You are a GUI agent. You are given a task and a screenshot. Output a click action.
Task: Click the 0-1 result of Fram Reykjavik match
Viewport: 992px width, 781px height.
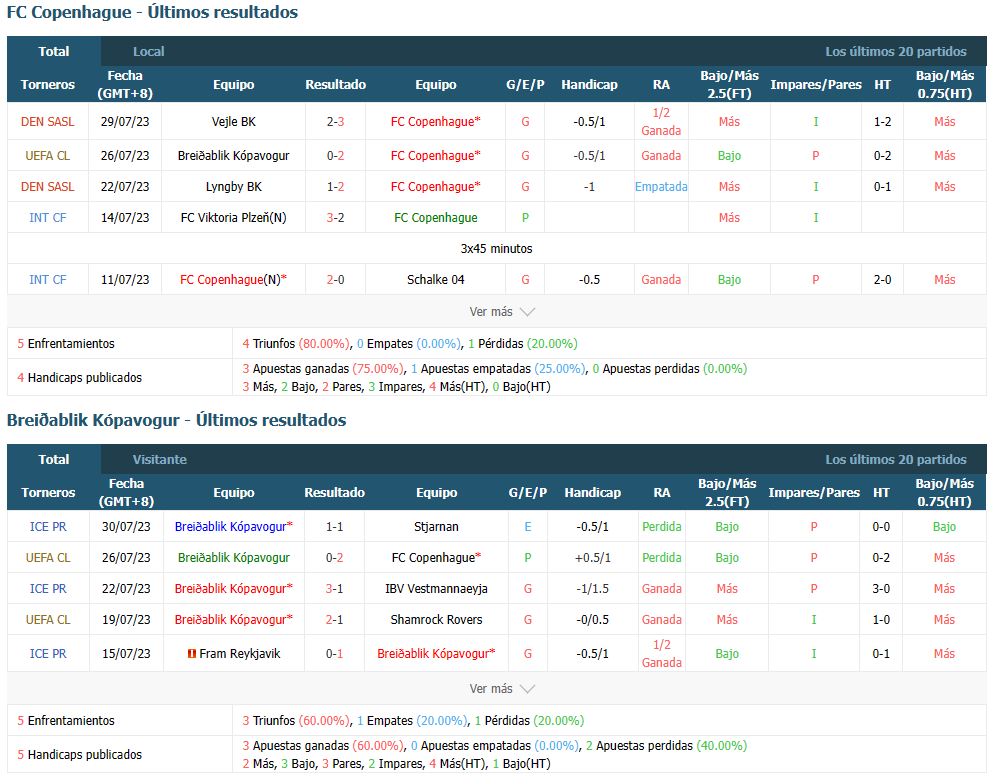(334, 653)
